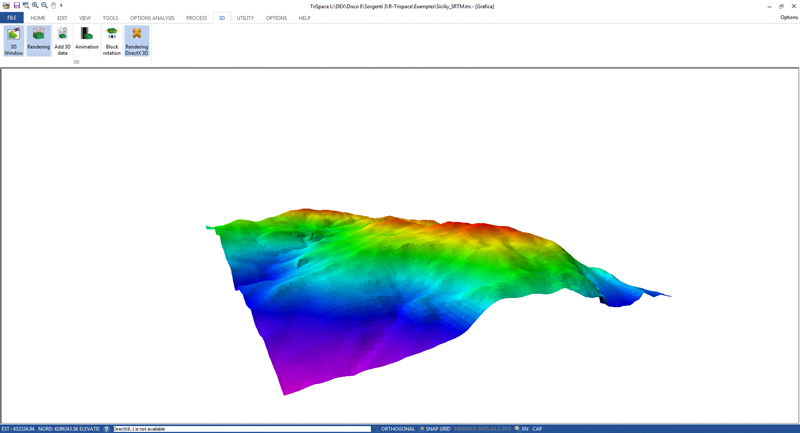800x433 pixels.
Task: Switch to the HOME tab
Action: point(38,18)
